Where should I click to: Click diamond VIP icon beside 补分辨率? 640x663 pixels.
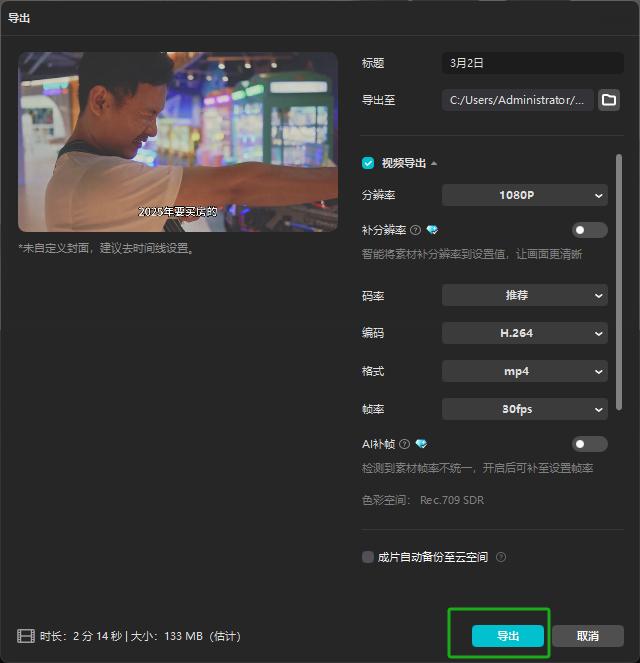(432, 230)
